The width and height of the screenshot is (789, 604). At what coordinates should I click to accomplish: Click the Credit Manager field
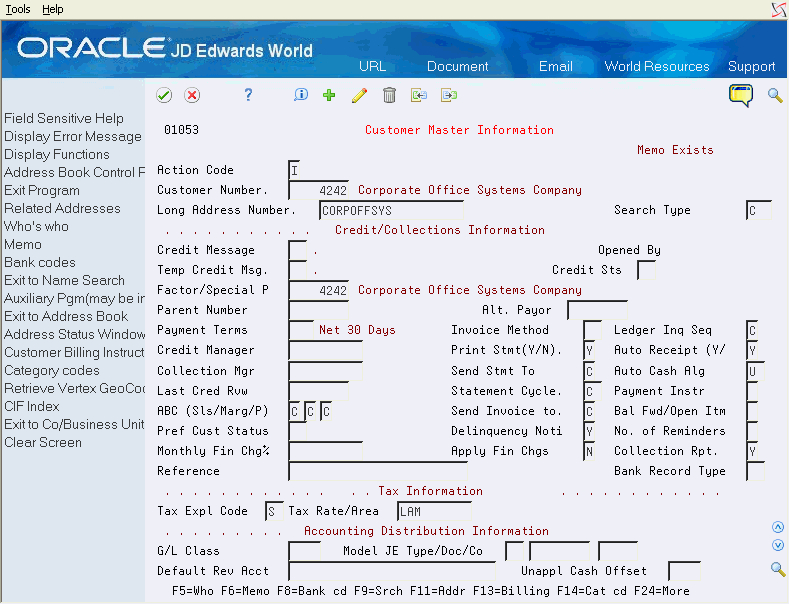point(326,350)
